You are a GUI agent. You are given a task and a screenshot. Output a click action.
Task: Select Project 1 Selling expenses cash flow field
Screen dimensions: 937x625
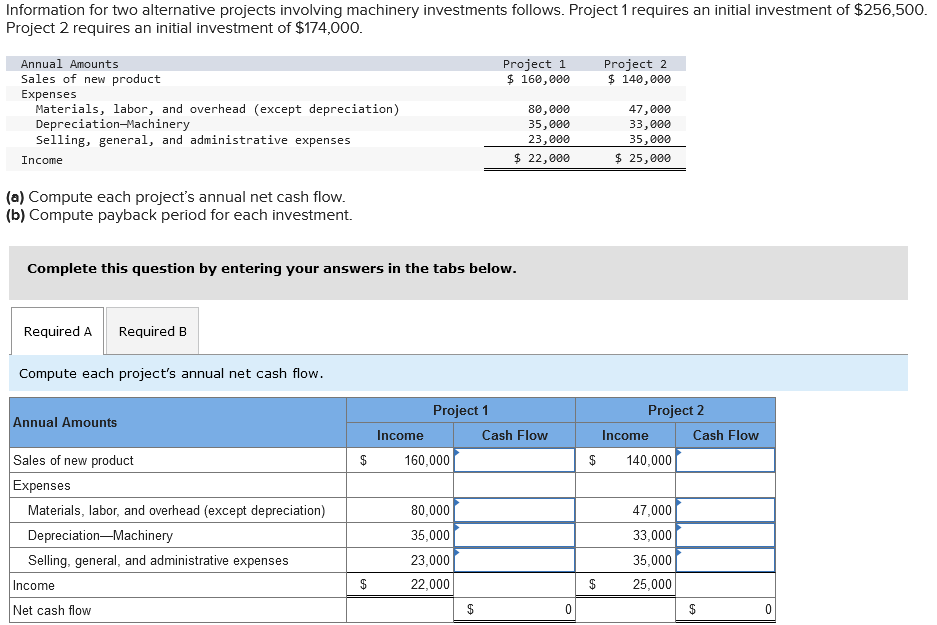pyautogui.click(x=515, y=560)
